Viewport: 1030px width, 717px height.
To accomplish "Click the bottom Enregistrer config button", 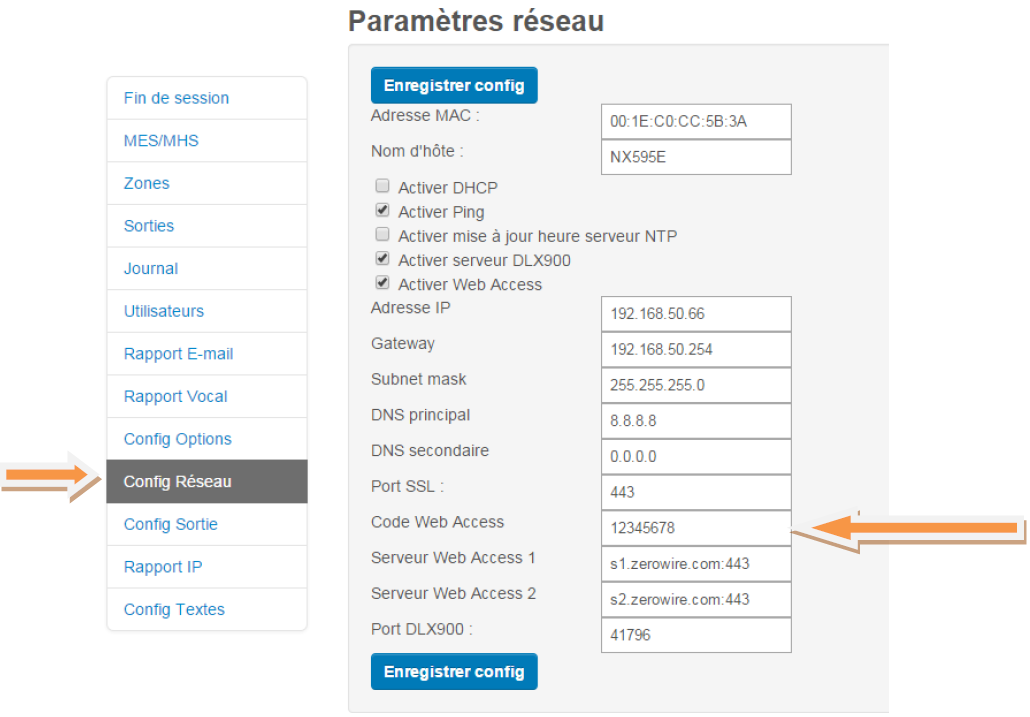I will pos(454,671).
